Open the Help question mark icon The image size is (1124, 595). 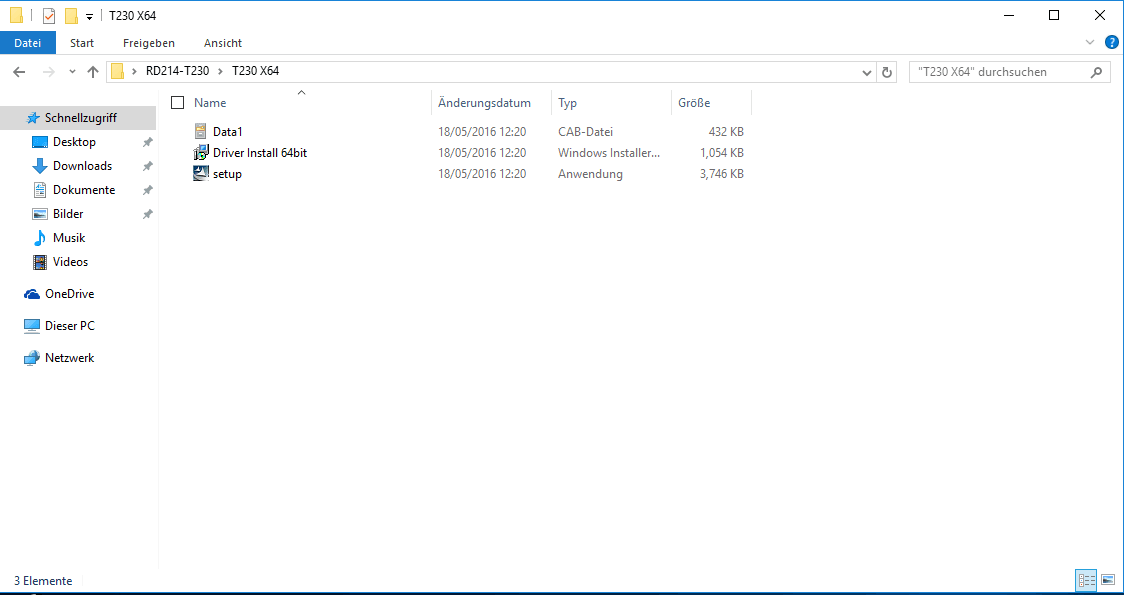(x=1110, y=42)
